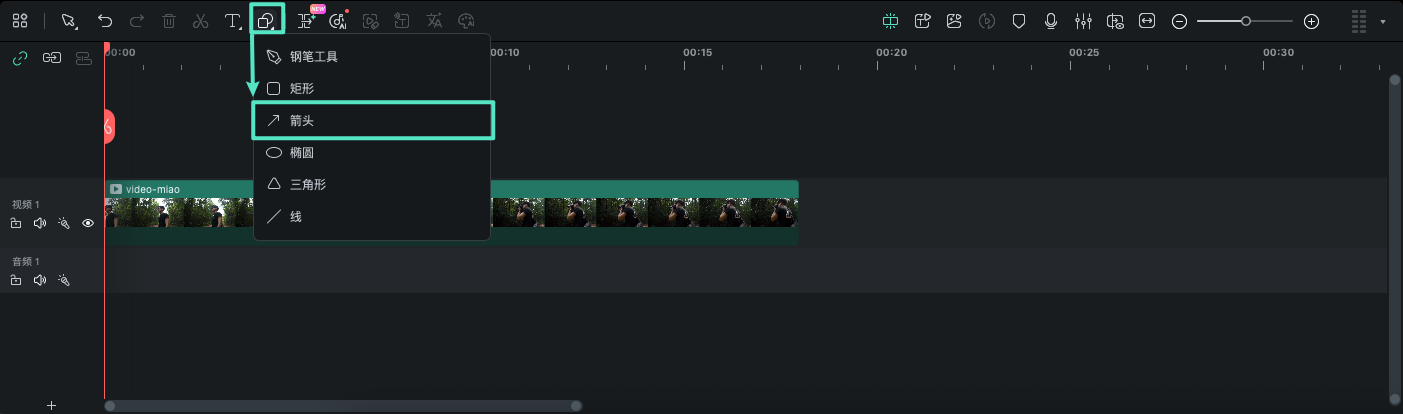Mute the 音频 1 track speaker
Viewport: 1403px width, 414px height.
40,281
